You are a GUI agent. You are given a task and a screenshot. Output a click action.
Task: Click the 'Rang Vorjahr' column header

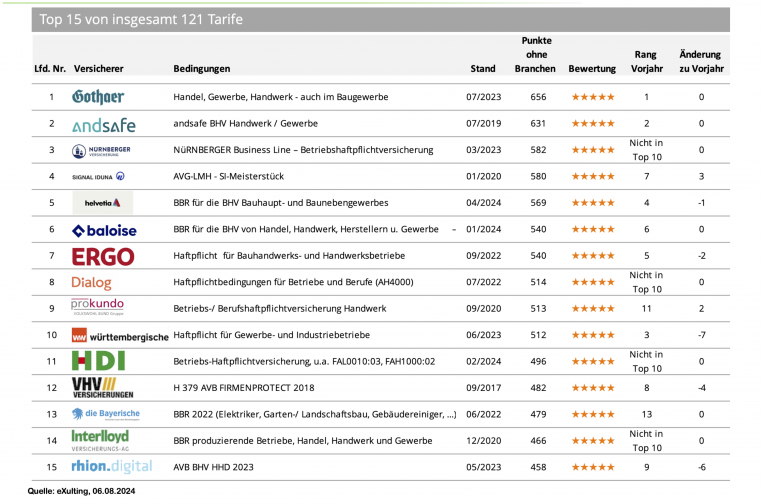(647, 62)
